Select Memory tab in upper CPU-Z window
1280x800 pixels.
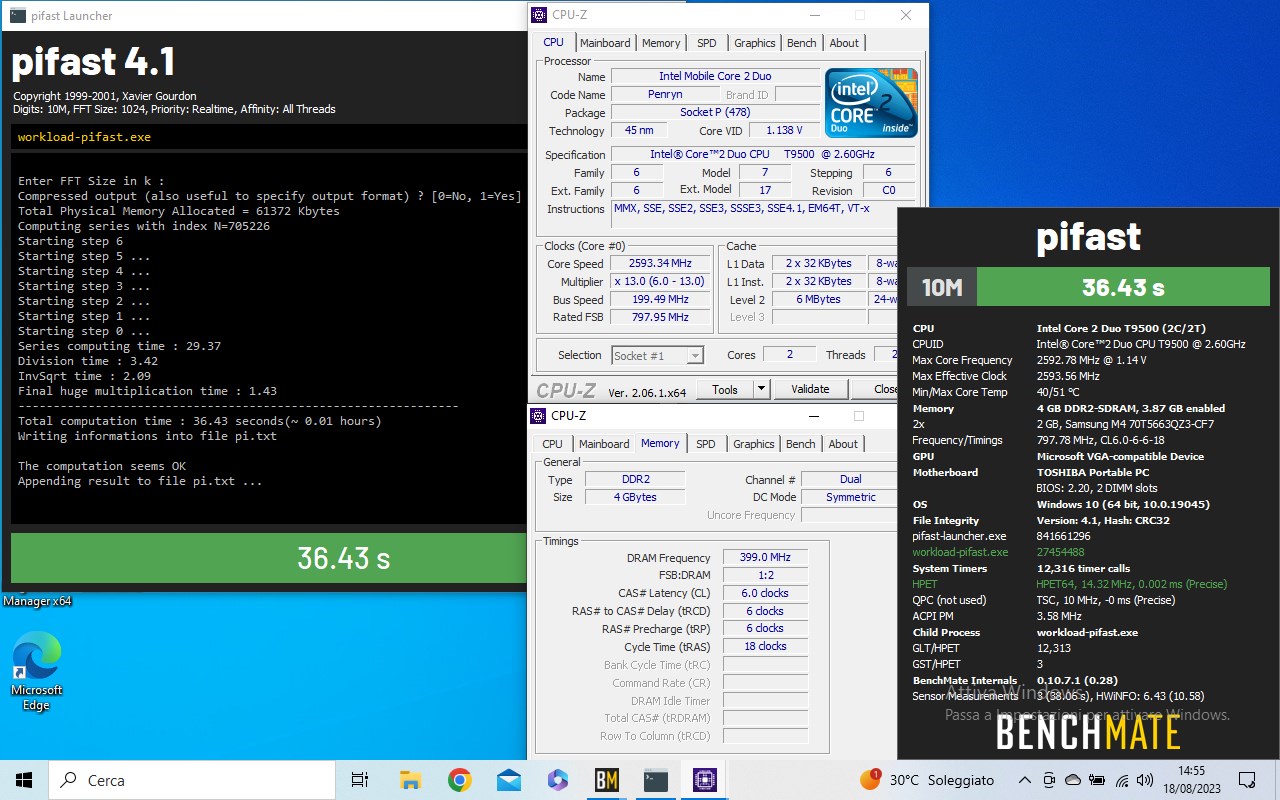coord(661,43)
